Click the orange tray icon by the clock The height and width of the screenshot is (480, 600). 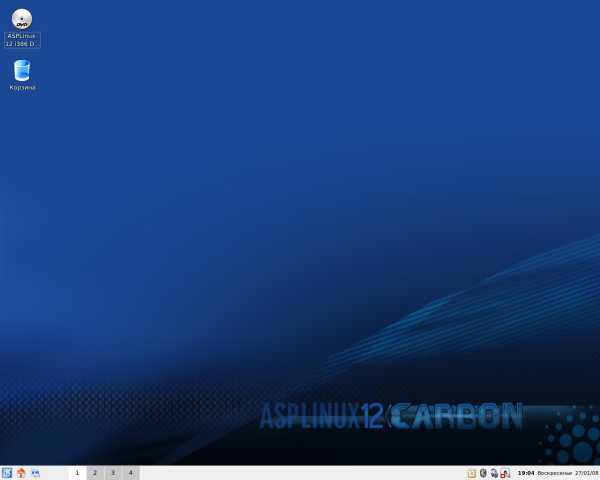(472, 473)
